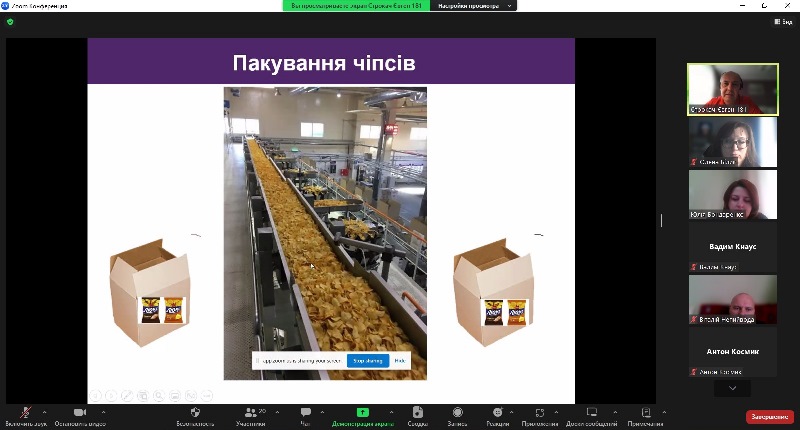Open the Notes tool
Image resolution: width=800 pixels, height=430 pixels.
tap(645, 416)
